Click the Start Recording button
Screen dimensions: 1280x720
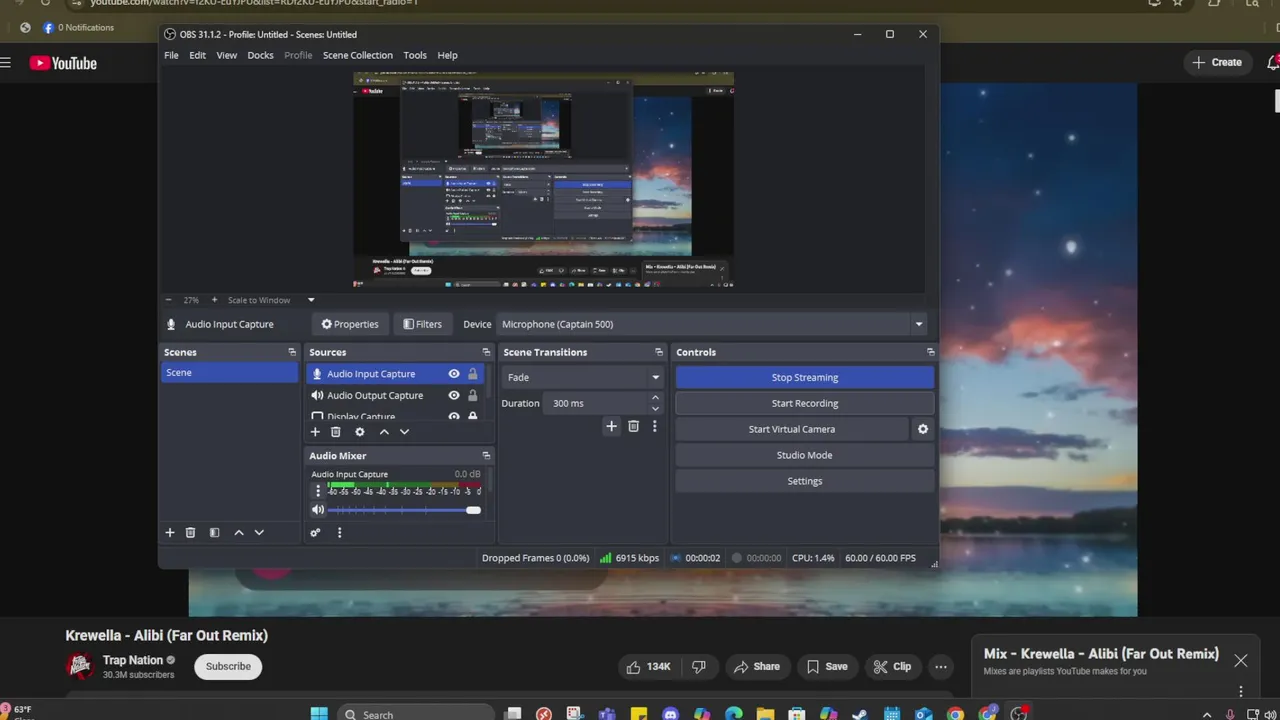click(x=805, y=403)
